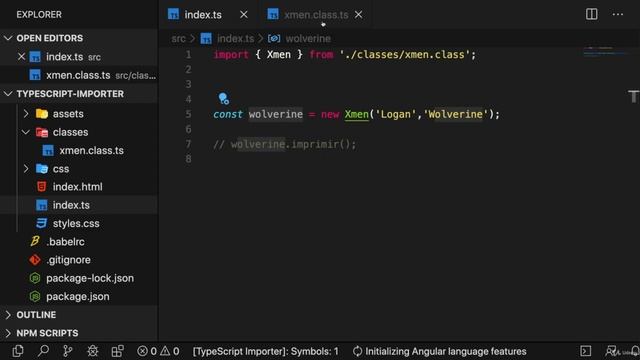This screenshot has height=360, width=640.
Task: Click the red classes folder icon
Action: (42, 132)
